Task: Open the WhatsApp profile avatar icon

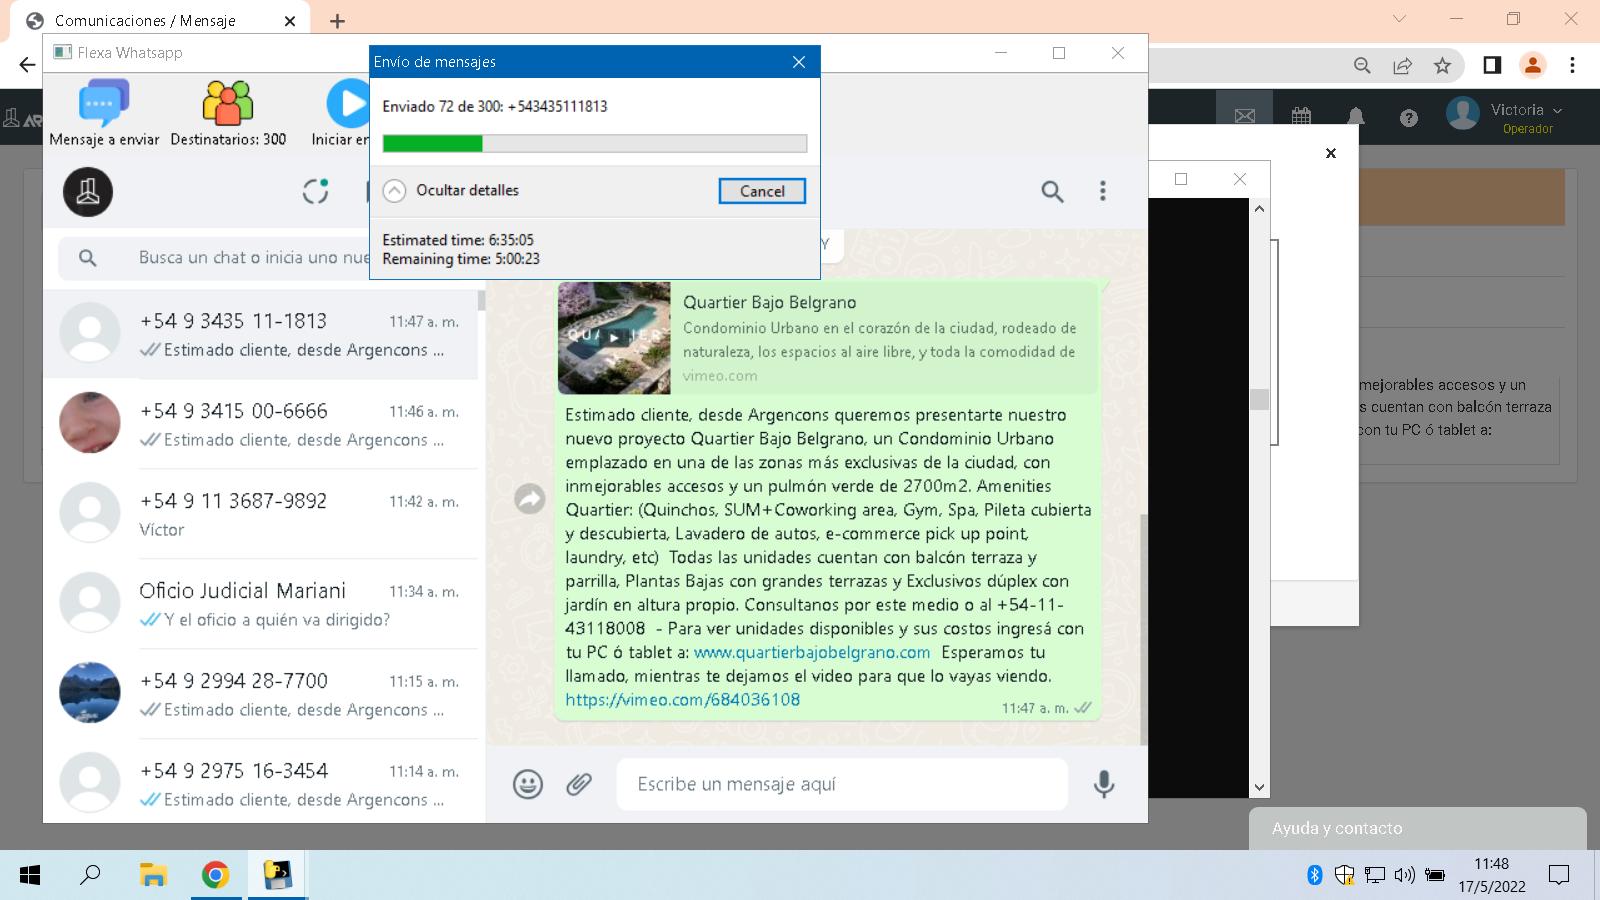Action: tap(88, 191)
